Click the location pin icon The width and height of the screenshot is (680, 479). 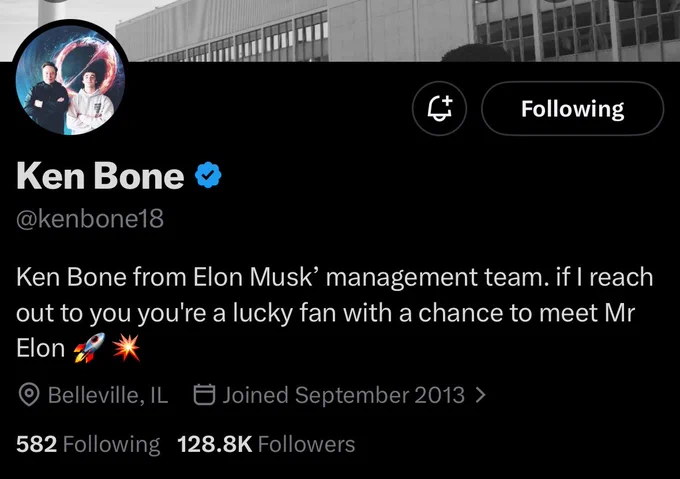(29, 395)
